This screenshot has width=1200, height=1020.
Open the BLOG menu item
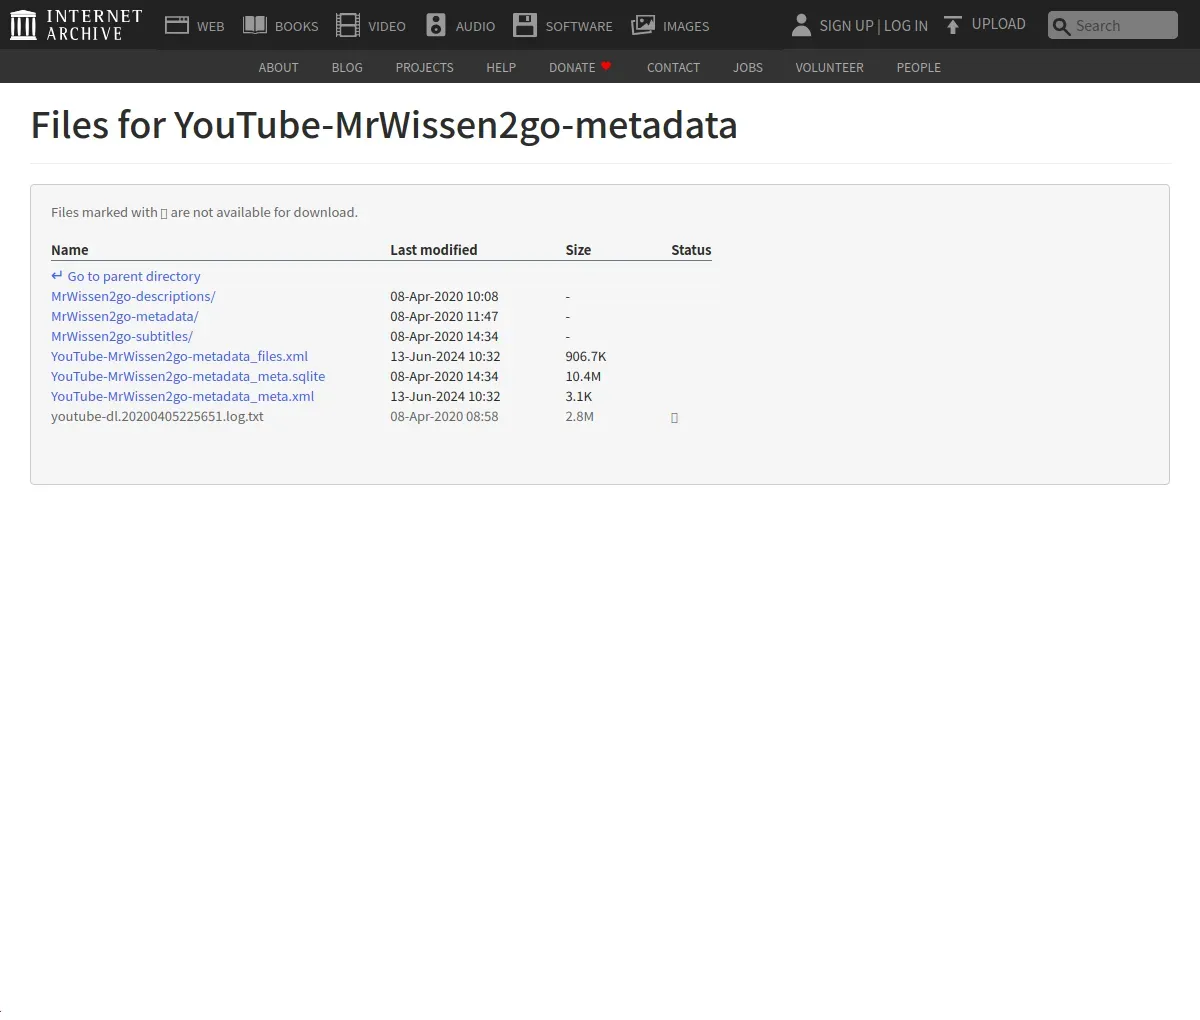click(x=347, y=67)
